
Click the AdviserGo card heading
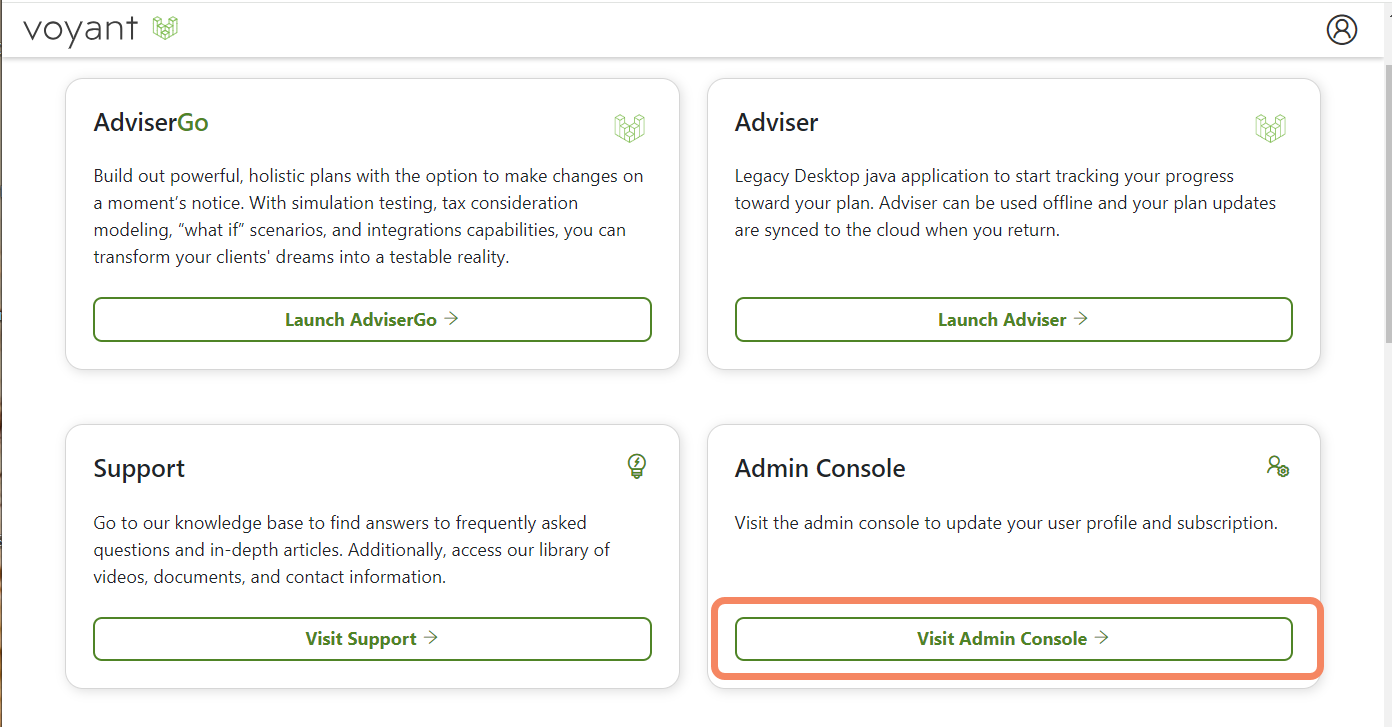coord(151,122)
